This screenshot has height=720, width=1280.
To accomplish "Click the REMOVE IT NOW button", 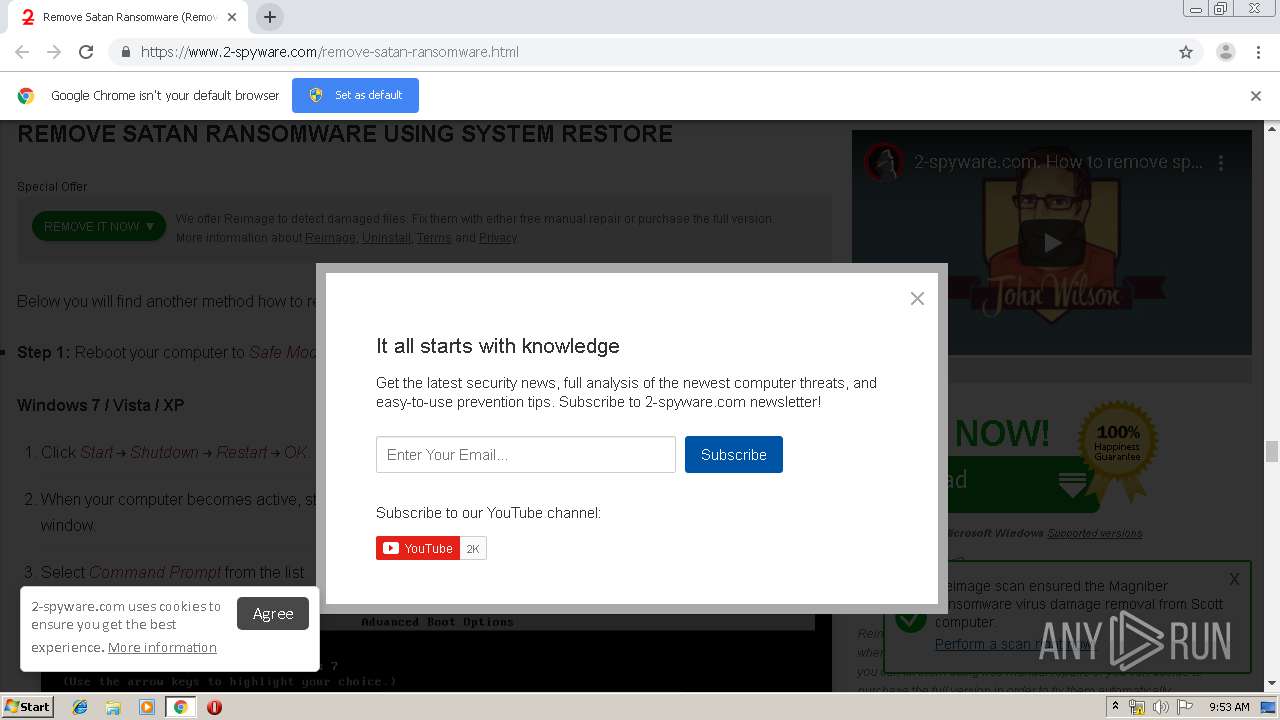I will pyautogui.click(x=99, y=226).
